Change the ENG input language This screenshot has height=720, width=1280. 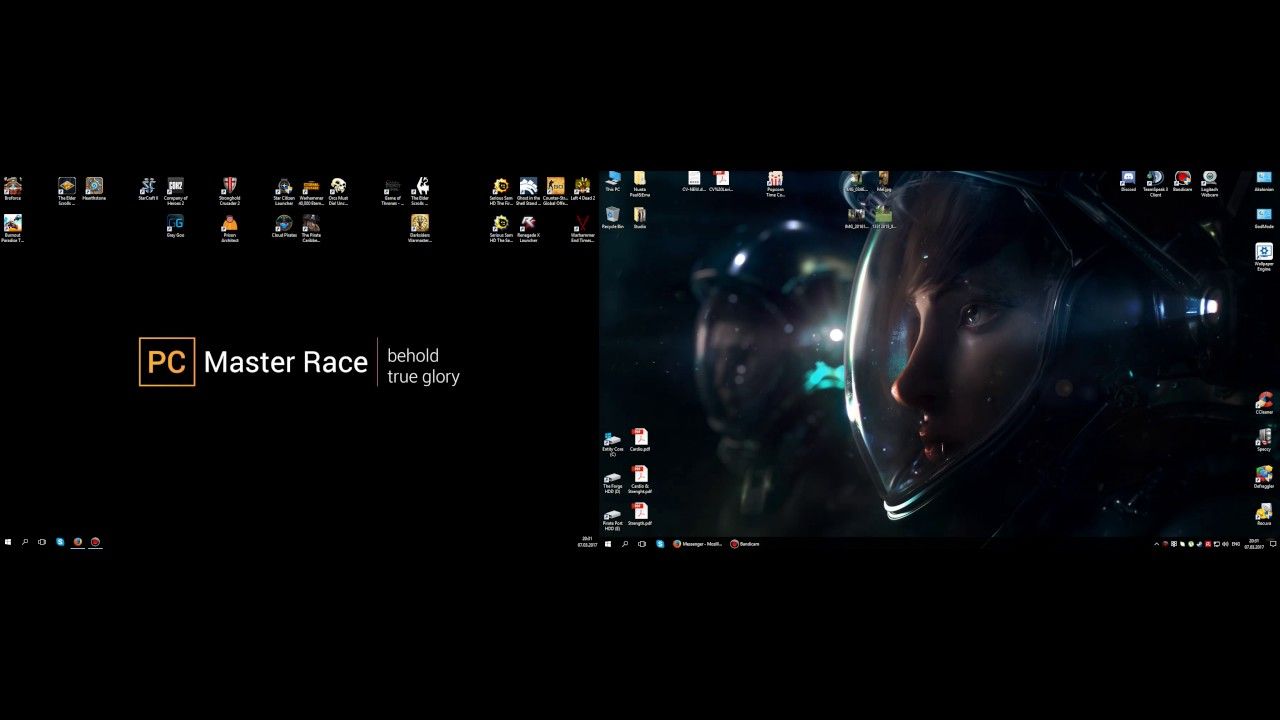pyautogui.click(x=1236, y=544)
